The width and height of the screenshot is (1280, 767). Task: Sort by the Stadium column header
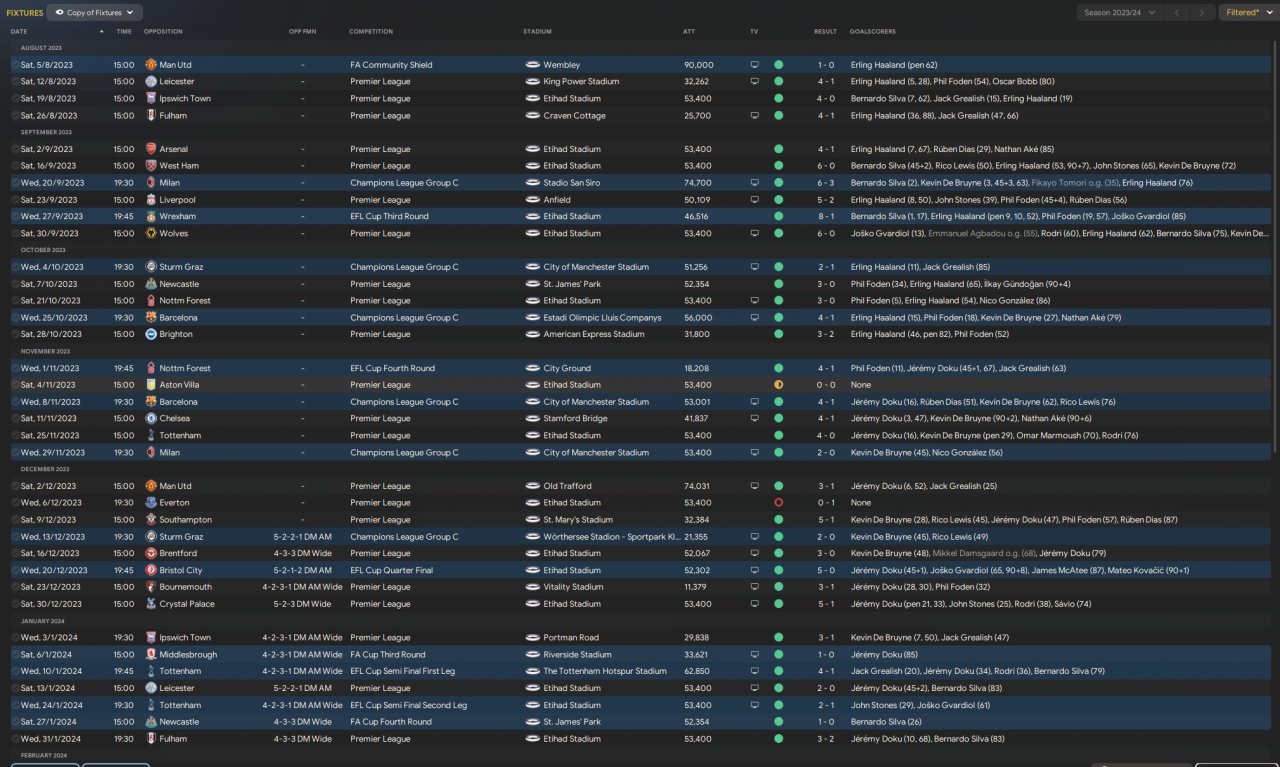(537, 31)
